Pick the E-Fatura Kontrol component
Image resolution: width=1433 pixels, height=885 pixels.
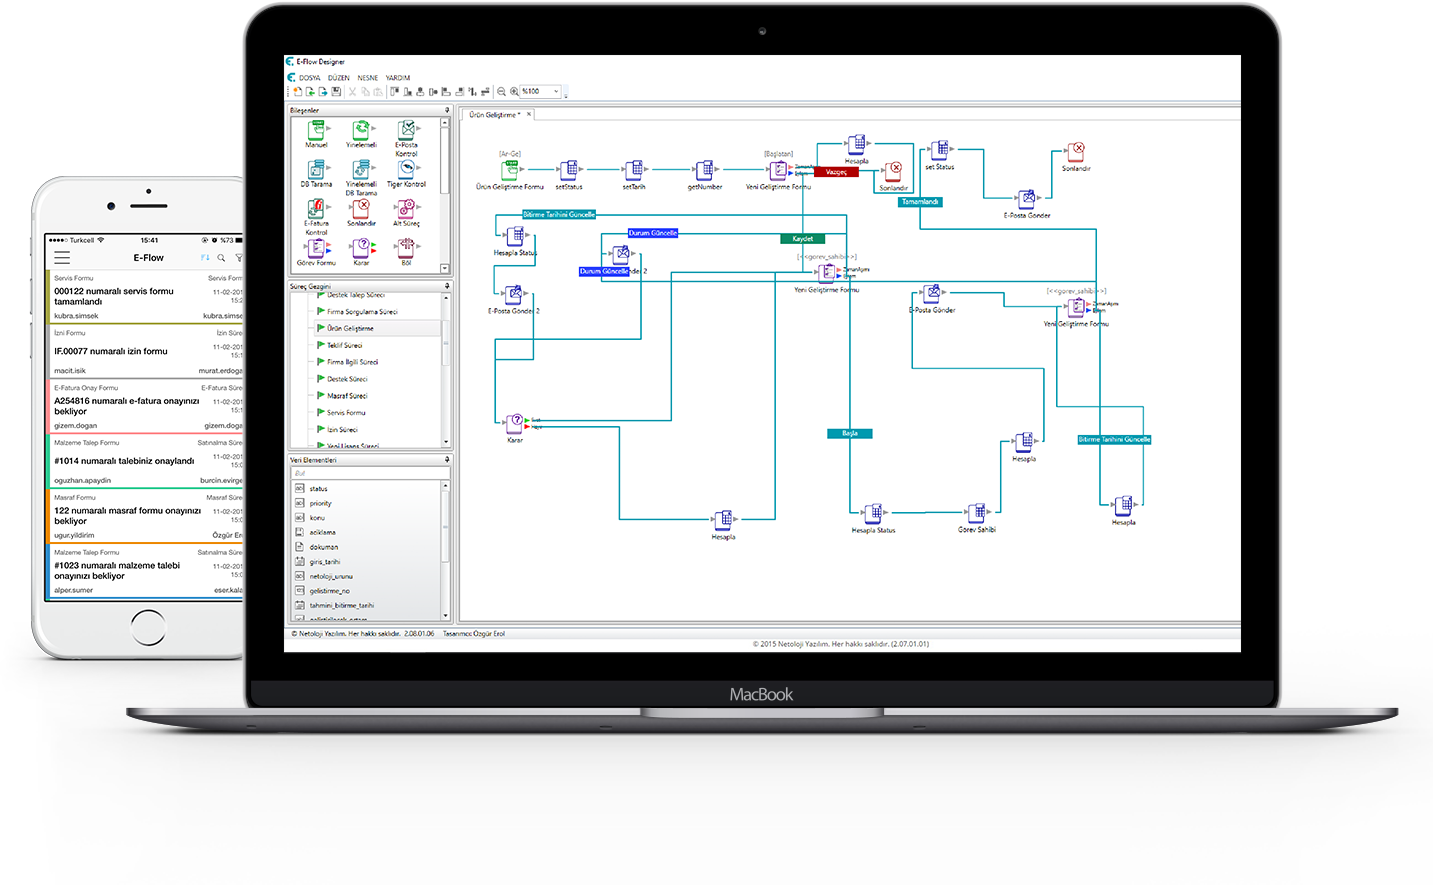(x=316, y=217)
